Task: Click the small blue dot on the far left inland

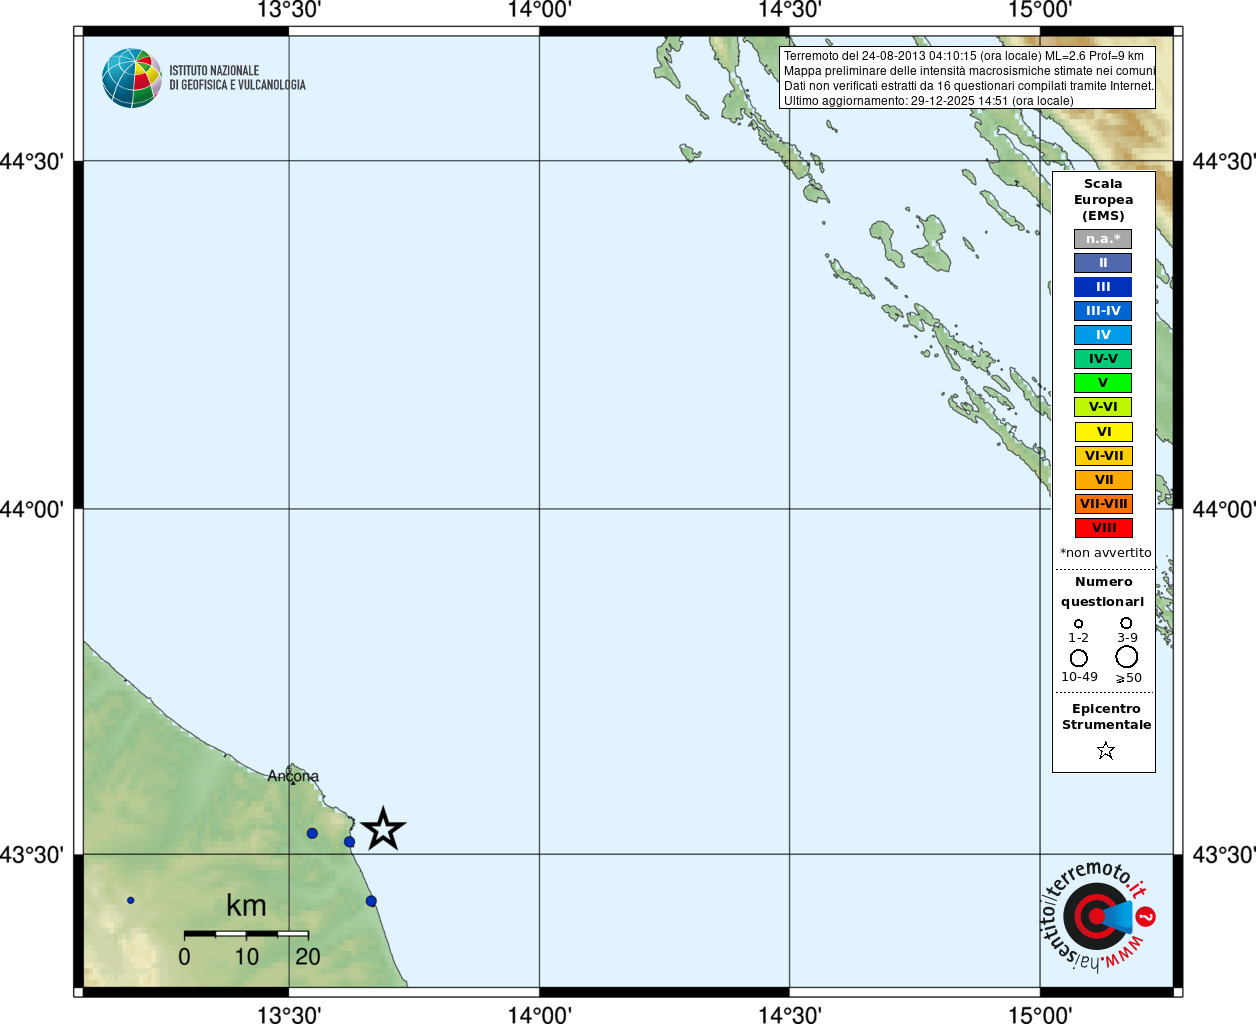Action: click(x=130, y=900)
